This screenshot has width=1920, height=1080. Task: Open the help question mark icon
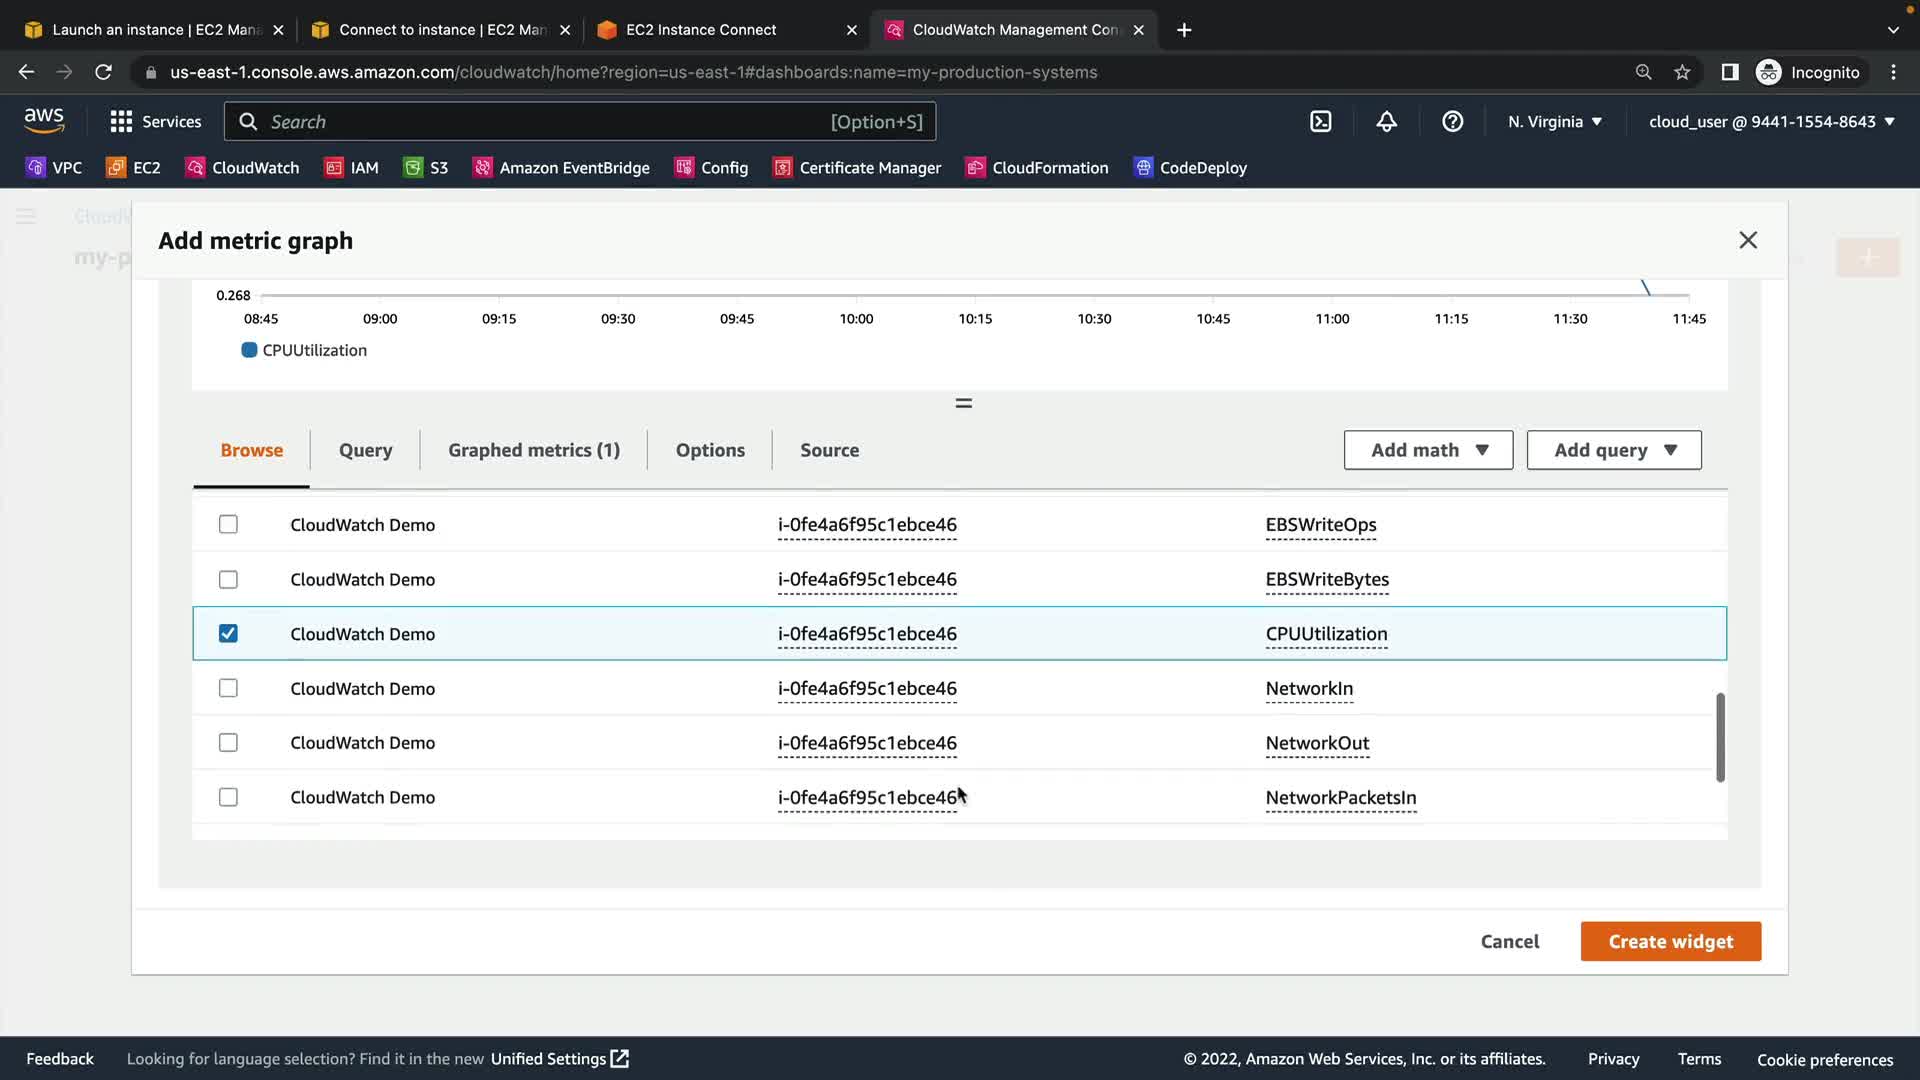(x=1452, y=122)
